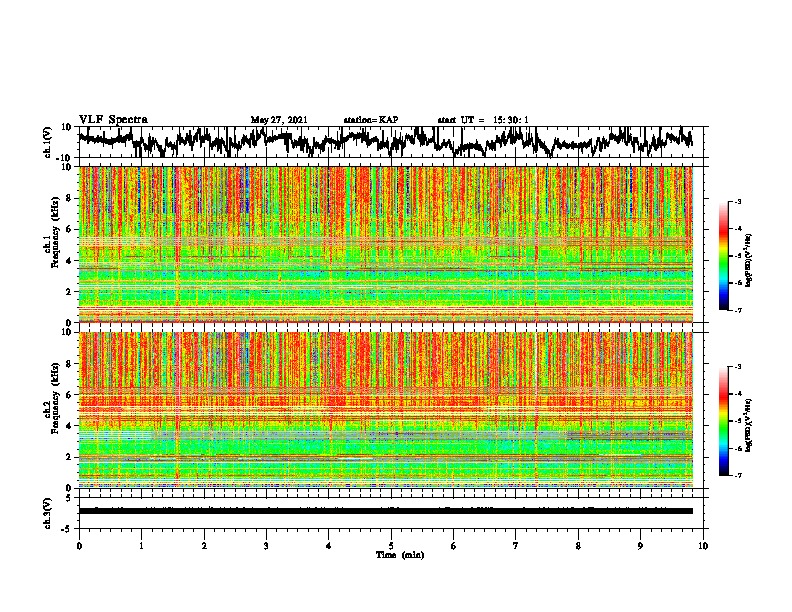This screenshot has width=792, height=612.
Task: Click time axis tick label "5"
Action: click(391, 546)
